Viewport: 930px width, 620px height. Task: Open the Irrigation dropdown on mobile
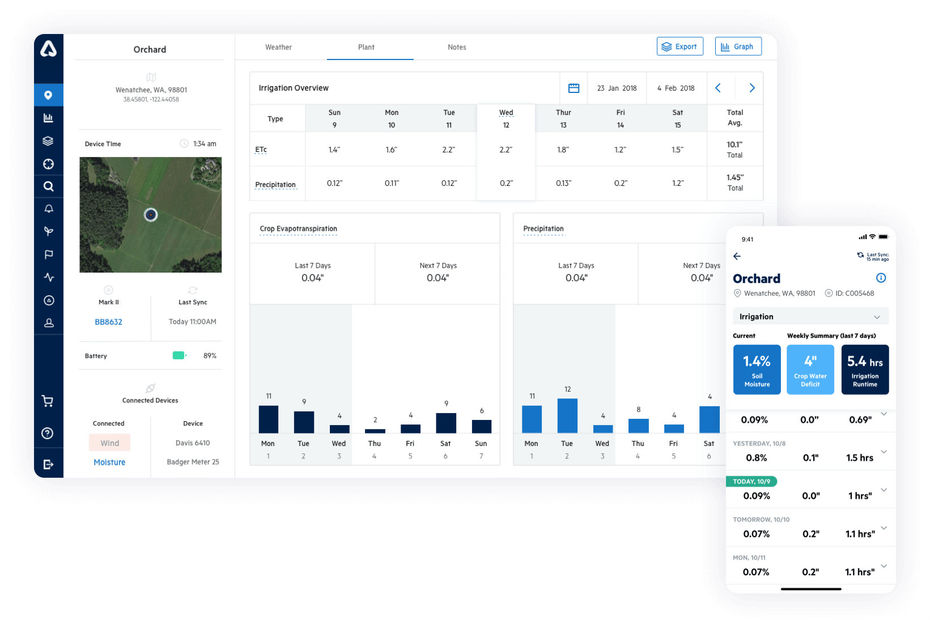(x=810, y=317)
